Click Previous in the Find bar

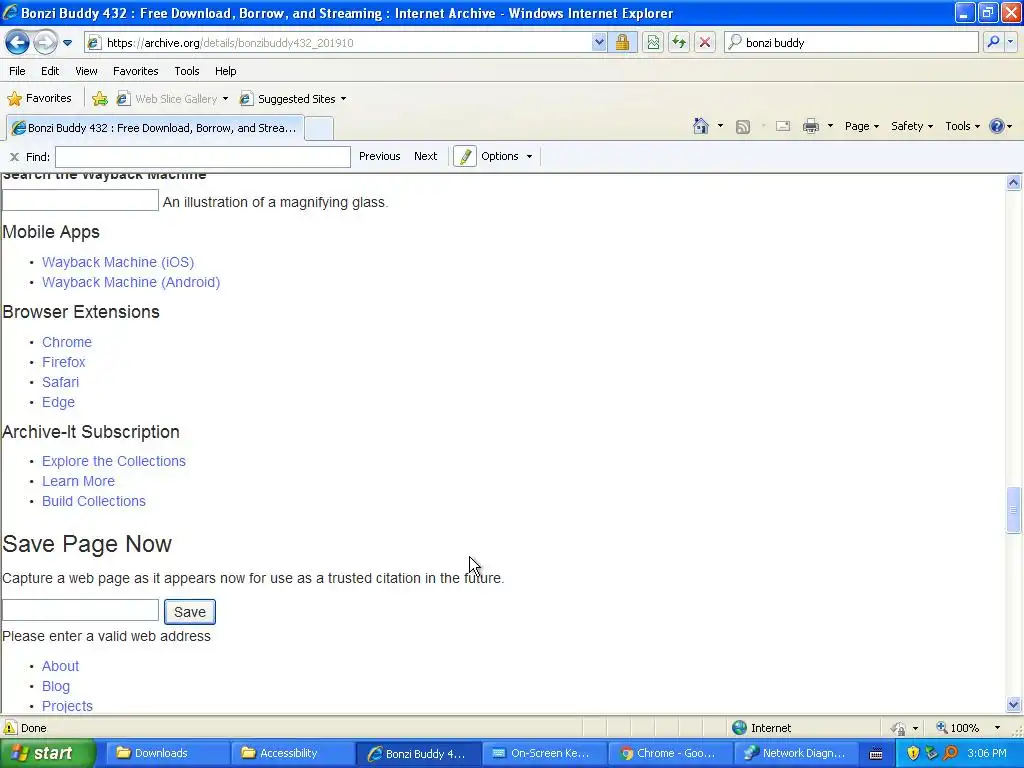pyautogui.click(x=379, y=156)
